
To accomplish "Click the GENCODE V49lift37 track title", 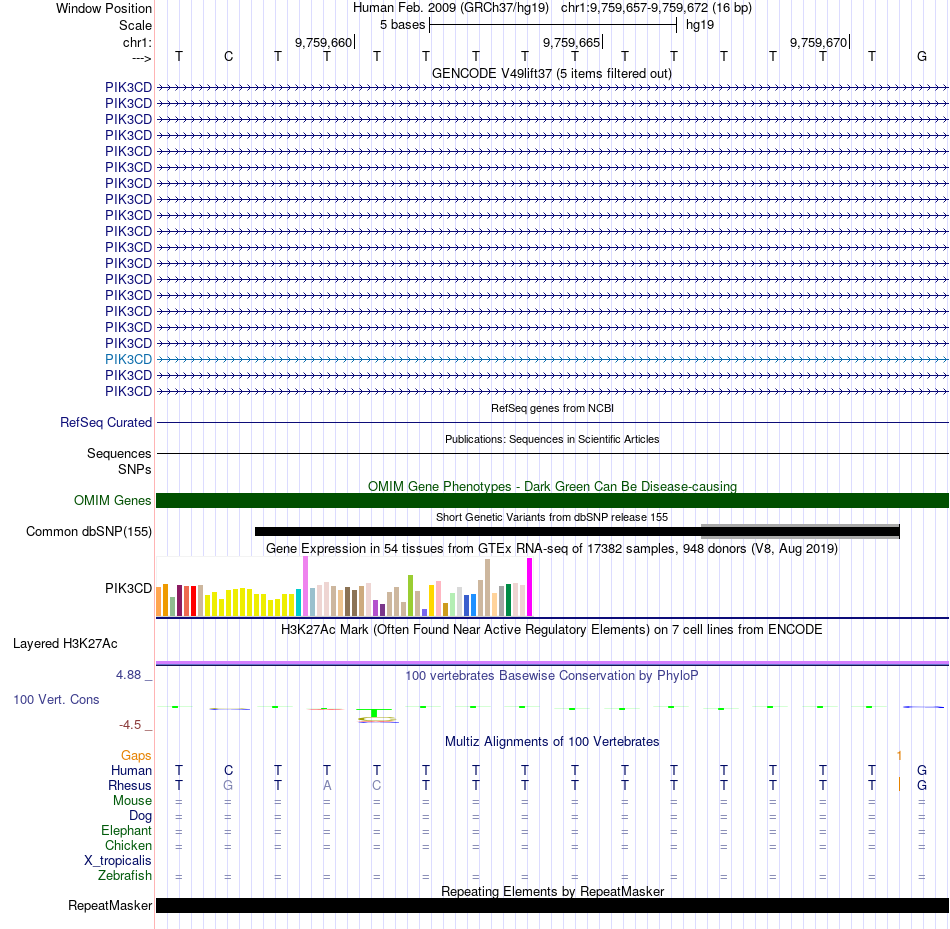I will pyautogui.click(x=552, y=73).
